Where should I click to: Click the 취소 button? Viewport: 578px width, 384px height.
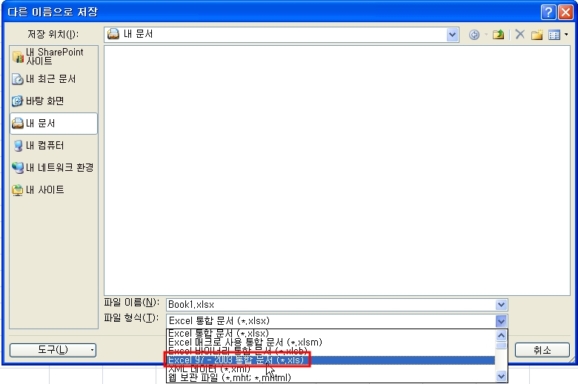(542, 350)
